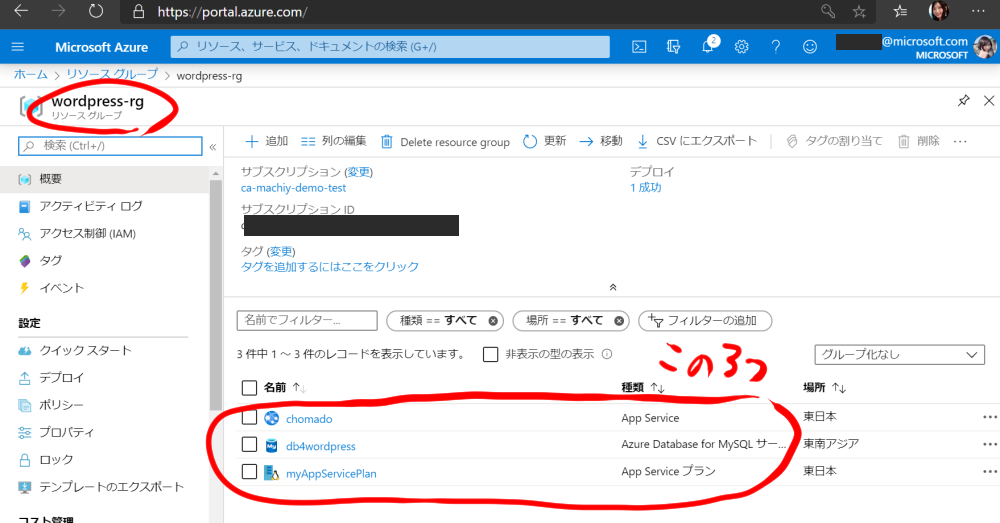Viewport: 1000px width, 523px height.
Task: Tick the select-all checkbox in header
Action: click(x=249, y=388)
